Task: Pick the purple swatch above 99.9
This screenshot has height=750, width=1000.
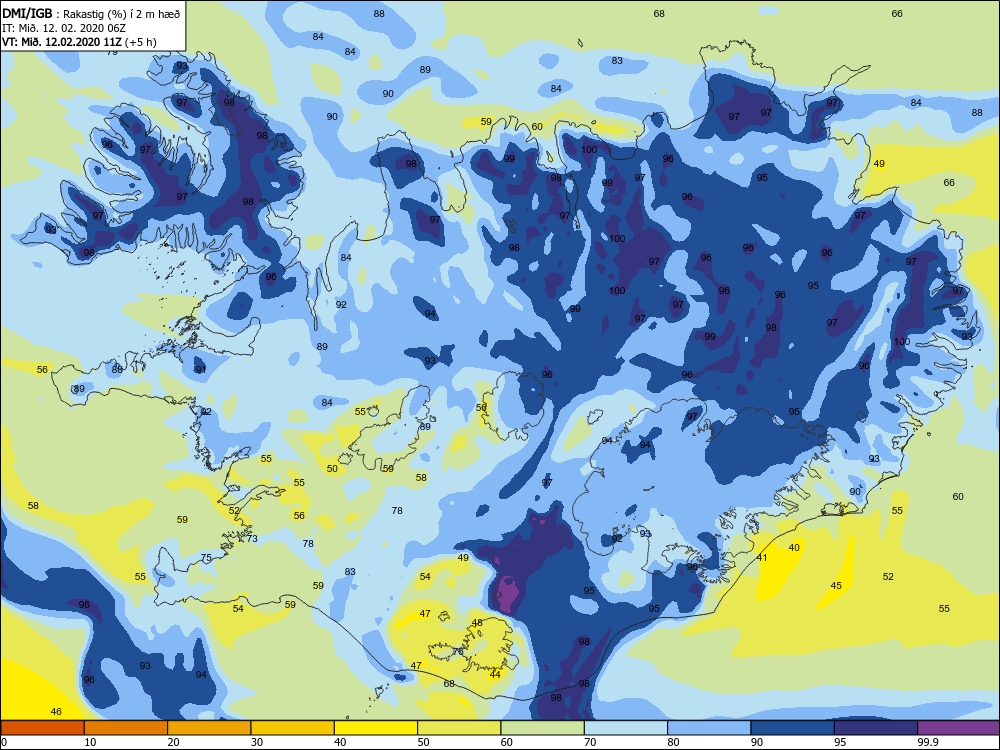Action: click(959, 728)
